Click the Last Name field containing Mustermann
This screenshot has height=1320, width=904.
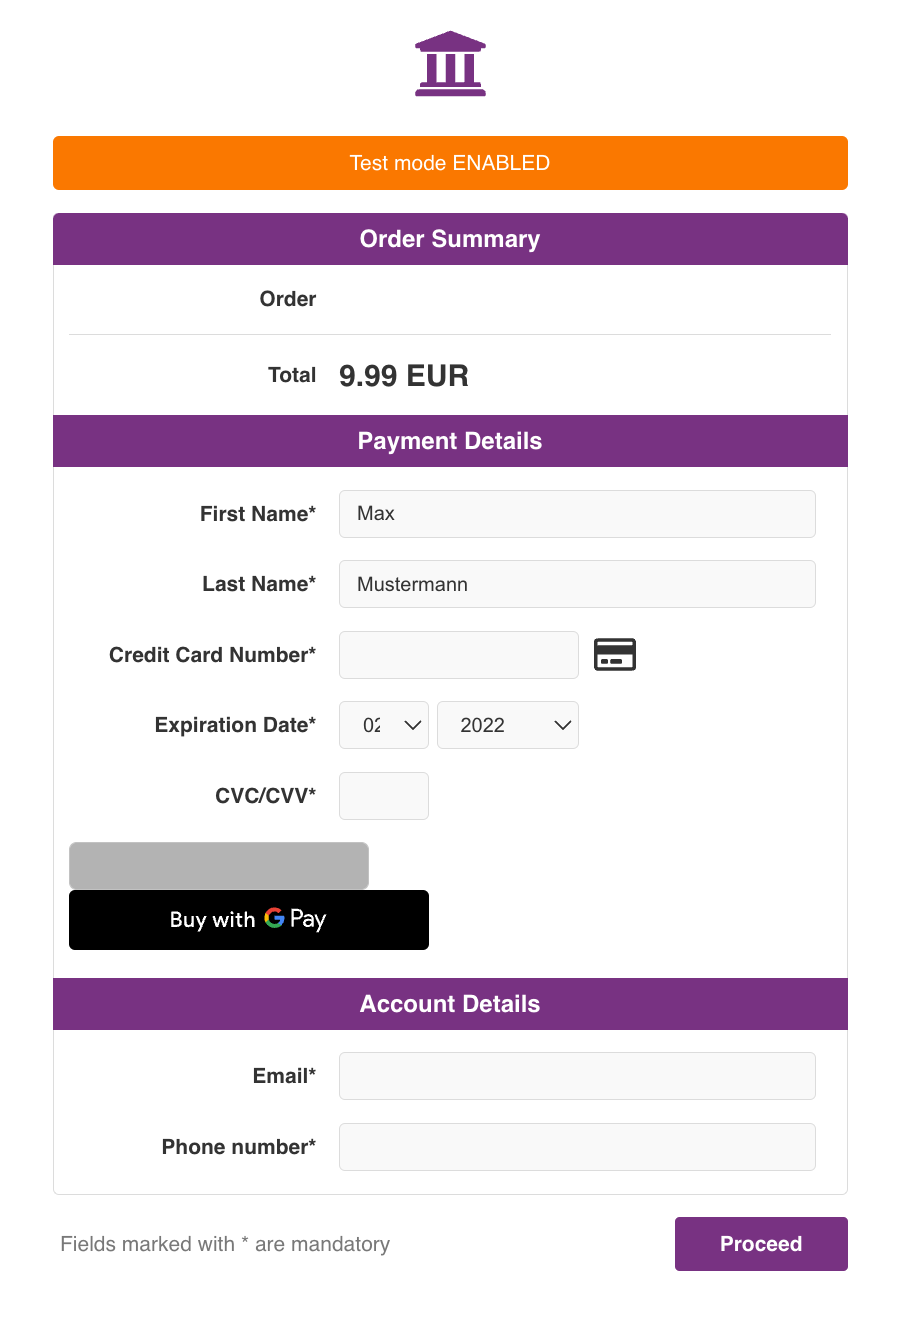click(x=577, y=584)
